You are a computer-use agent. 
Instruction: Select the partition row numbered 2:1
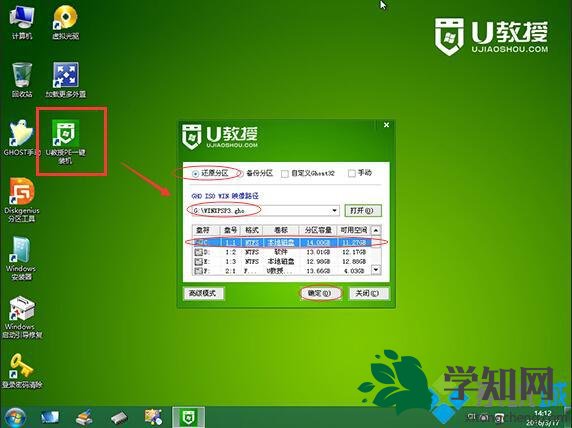point(282,271)
